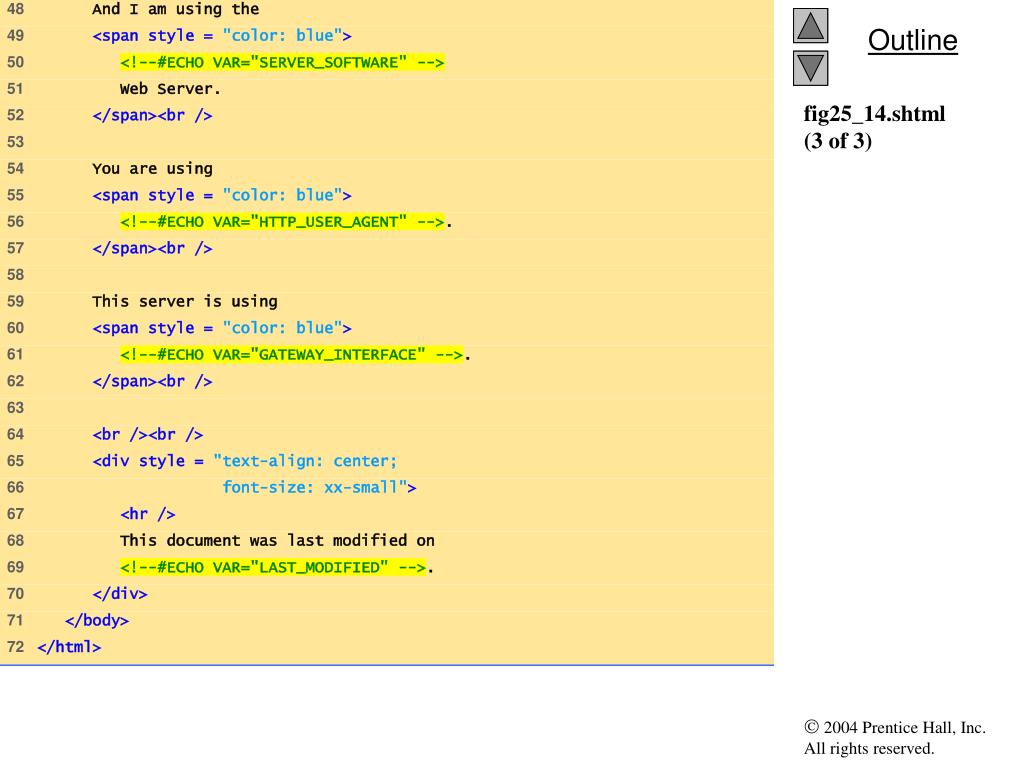Click the span style tag on line 60
The width and height of the screenshot is (1024, 768).
(x=222, y=328)
